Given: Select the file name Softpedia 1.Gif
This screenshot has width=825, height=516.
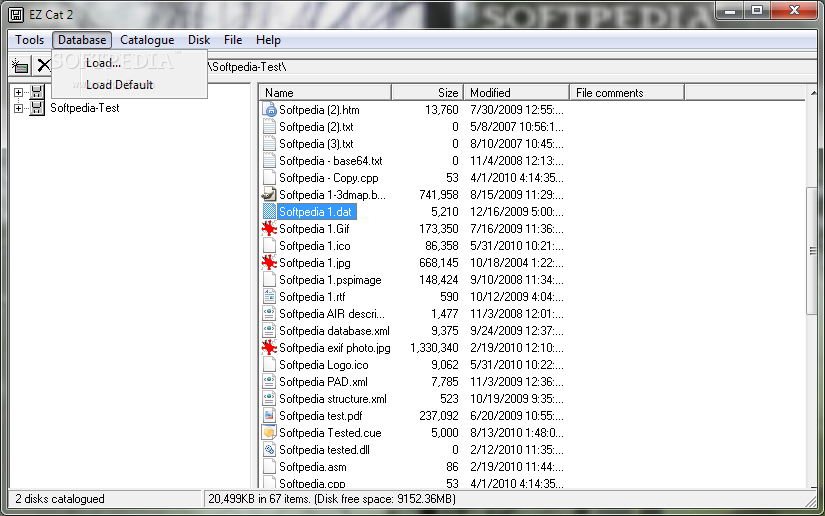Looking at the screenshot, I should tap(314, 229).
